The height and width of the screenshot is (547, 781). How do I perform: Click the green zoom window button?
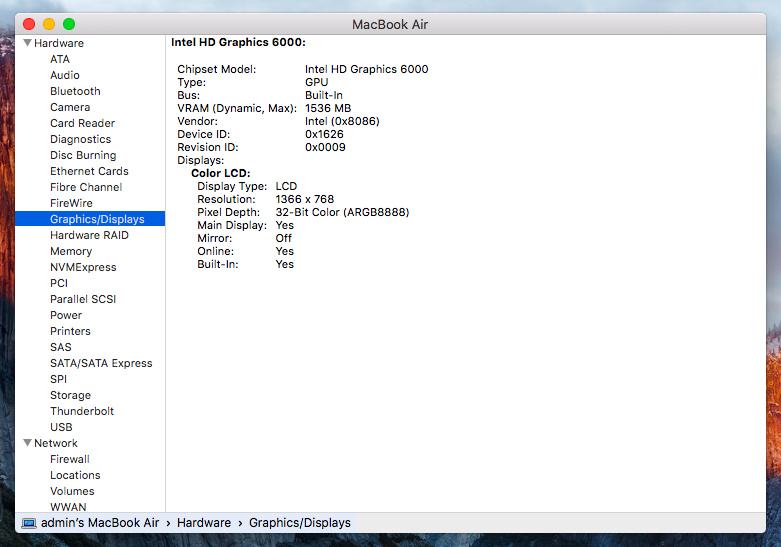click(x=69, y=24)
